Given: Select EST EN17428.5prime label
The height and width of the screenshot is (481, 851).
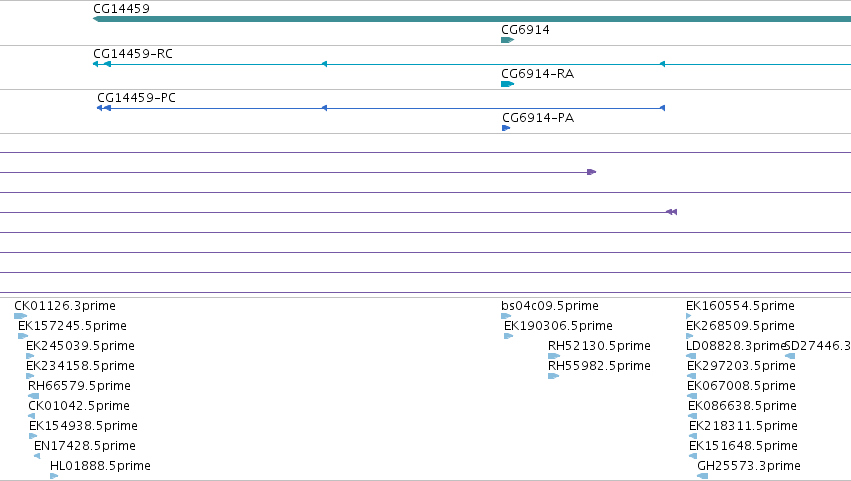Looking at the screenshot, I should [x=85, y=446].
